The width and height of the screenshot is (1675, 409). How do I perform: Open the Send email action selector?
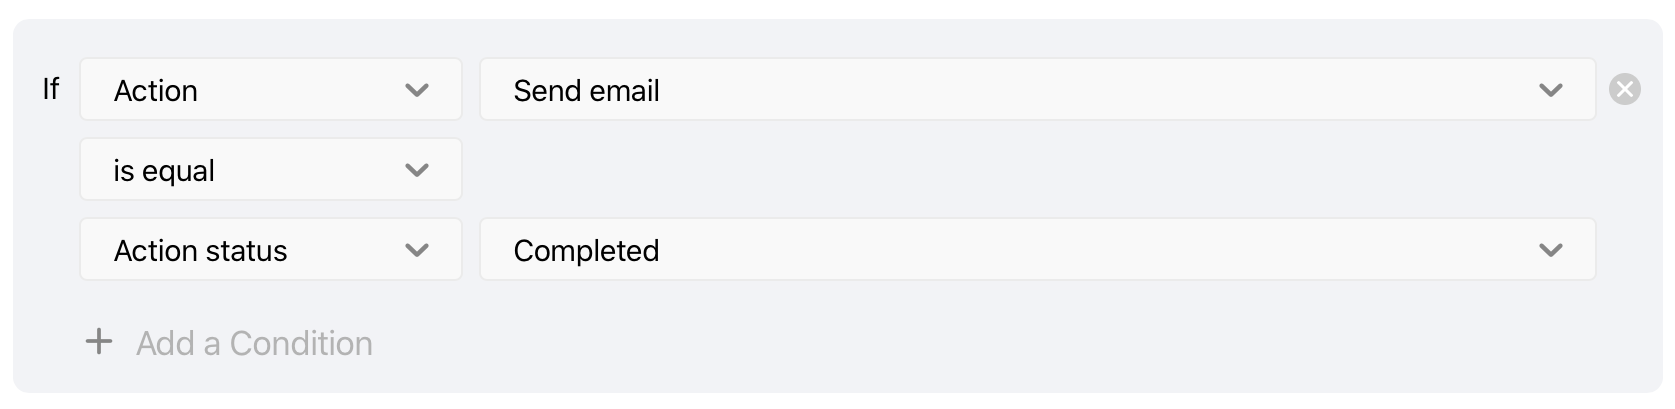click(1038, 89)
